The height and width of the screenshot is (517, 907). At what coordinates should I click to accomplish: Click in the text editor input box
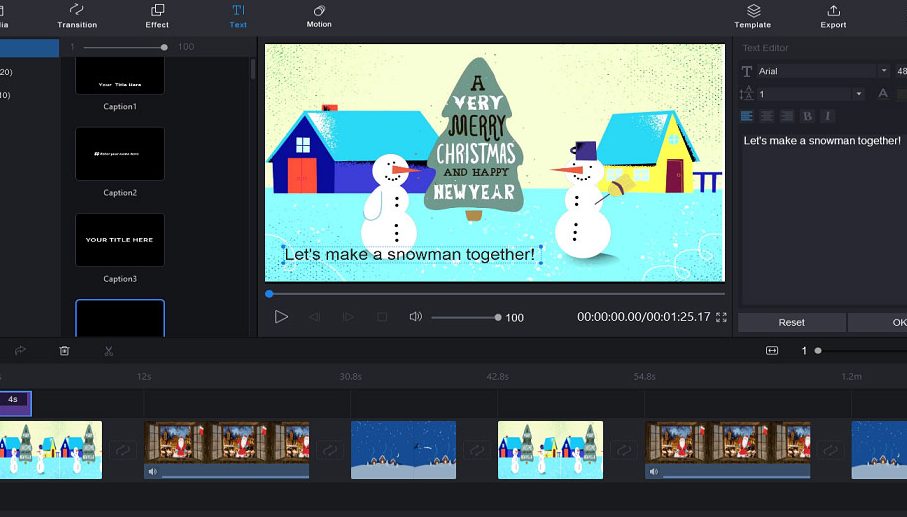[824, 217]
